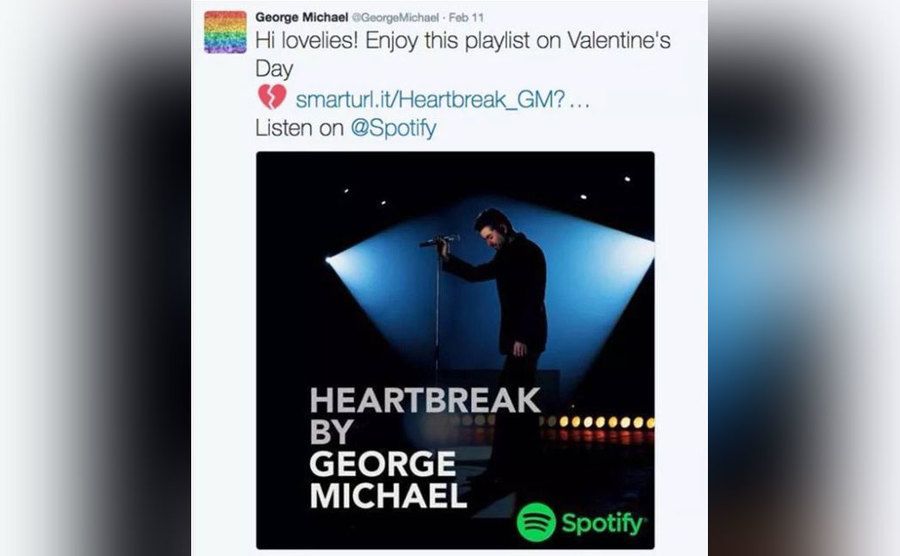This screenshot has width=900, height=556.
Task: Click the Spotify wordmark on the cover
Action: 603,523
